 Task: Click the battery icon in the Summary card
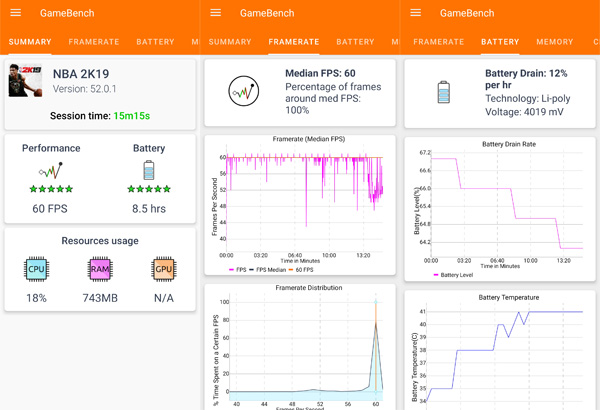pos(149,170)
